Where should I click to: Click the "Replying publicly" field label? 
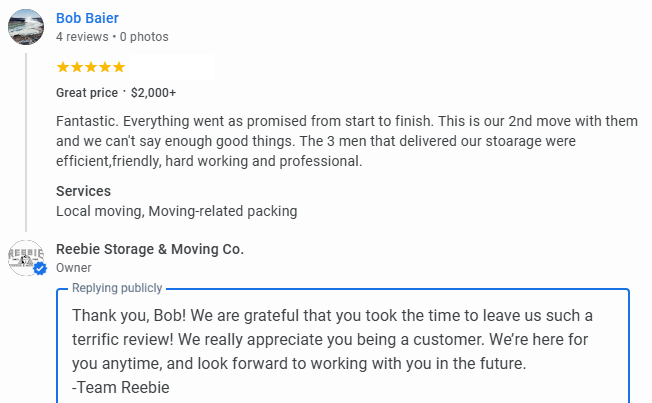coord(117,288)
